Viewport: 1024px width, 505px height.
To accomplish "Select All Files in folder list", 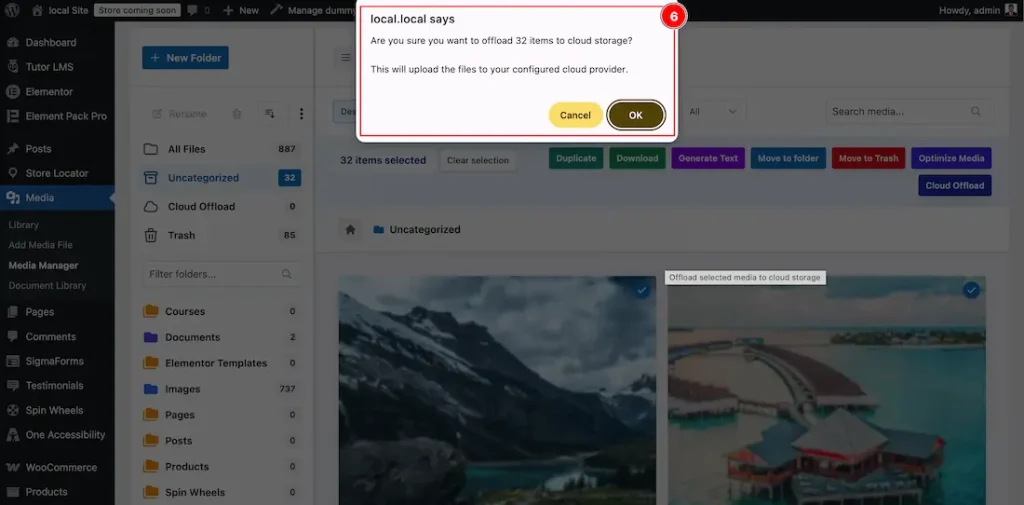I will coord(222,149).
